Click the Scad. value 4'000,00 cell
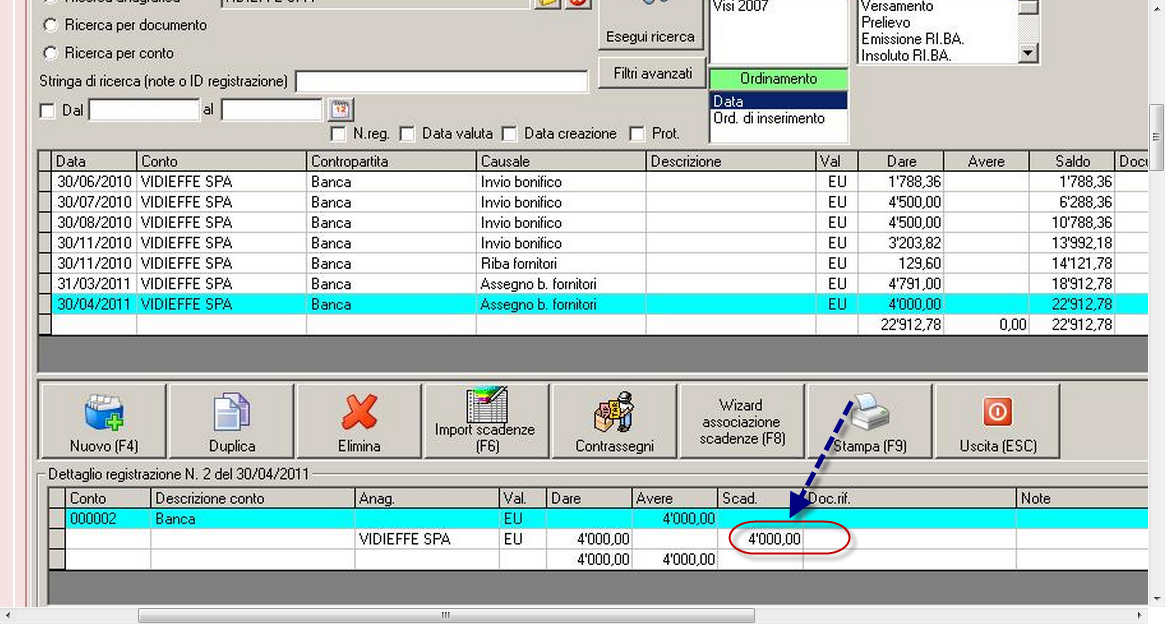Viewport: 1165px width, 624px height. (x=761, y=539)
